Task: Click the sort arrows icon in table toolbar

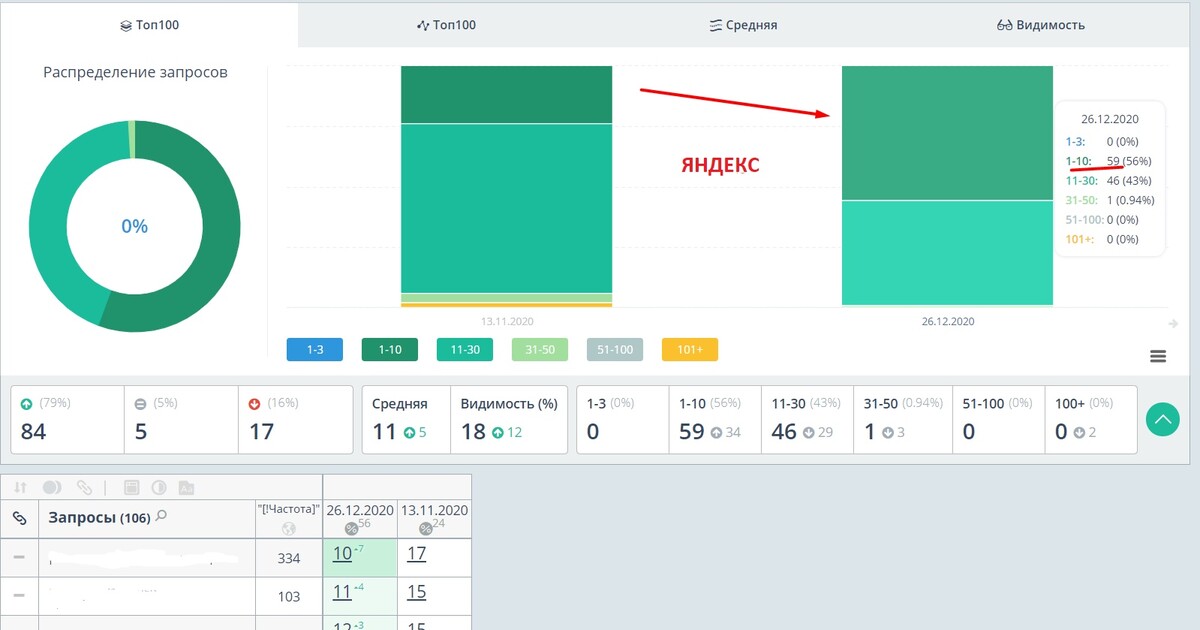Action: 20,487
